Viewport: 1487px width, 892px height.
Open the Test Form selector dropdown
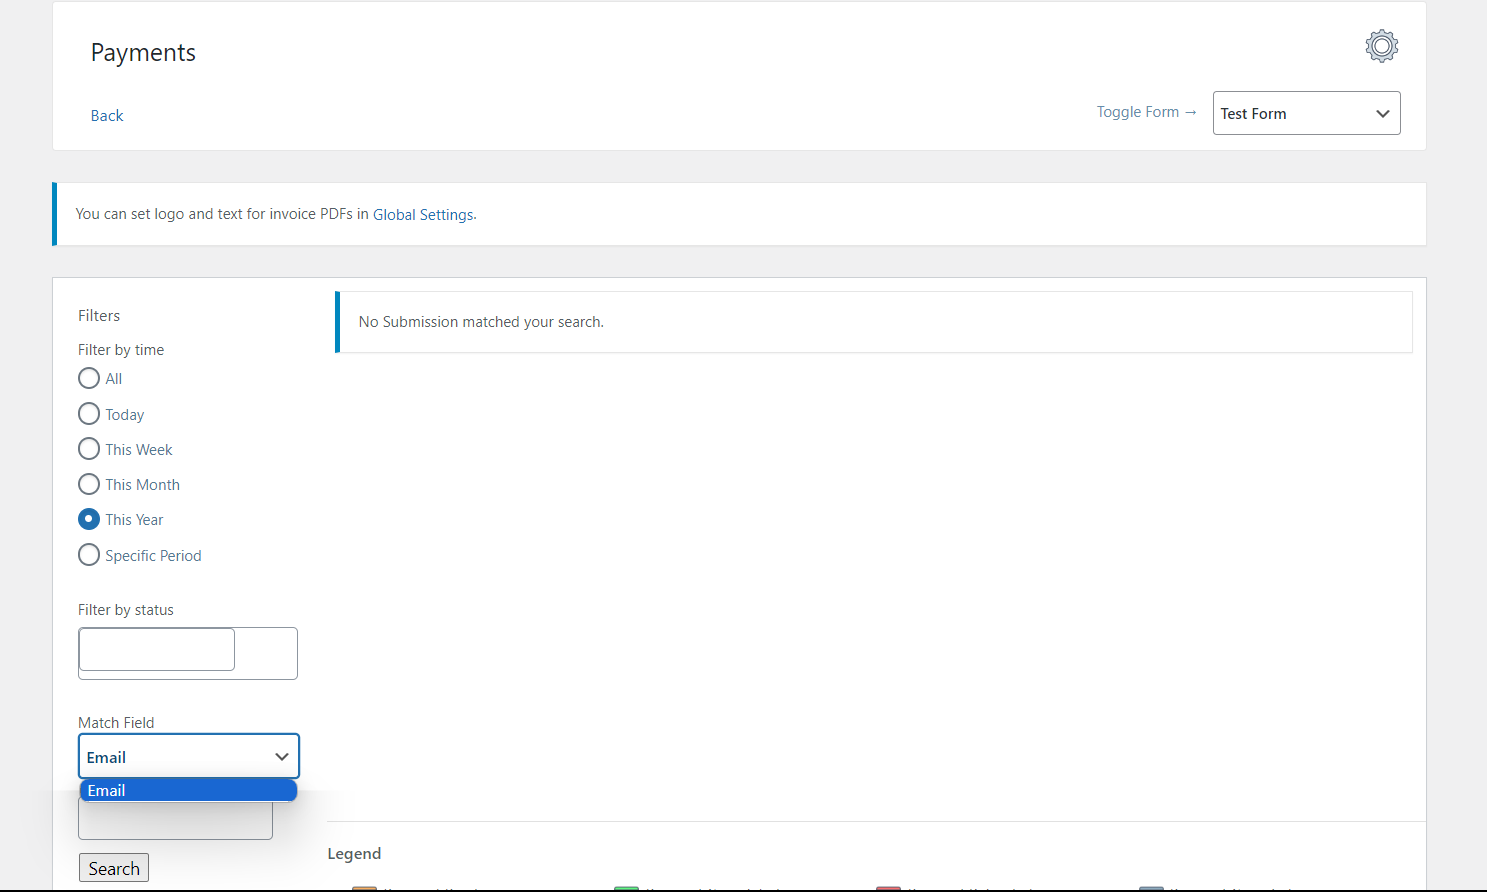click(x=1306, y=113)
